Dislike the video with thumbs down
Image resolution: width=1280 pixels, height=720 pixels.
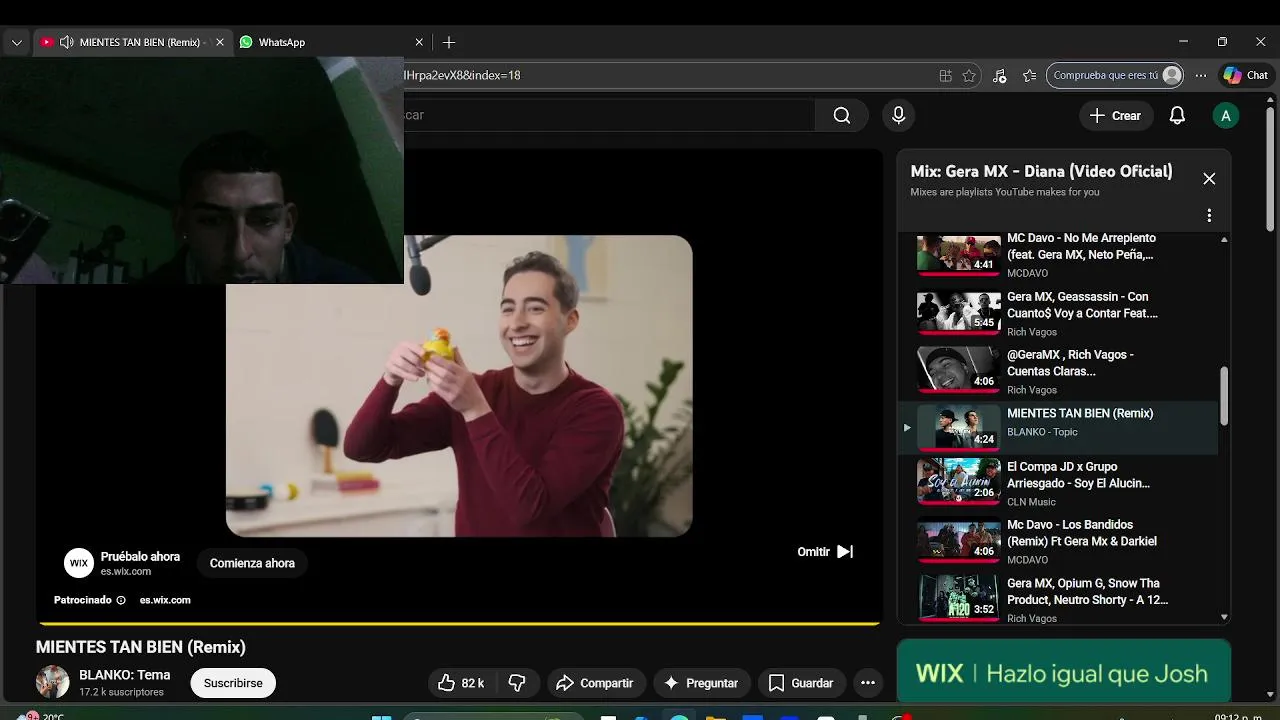coord(517,683)
